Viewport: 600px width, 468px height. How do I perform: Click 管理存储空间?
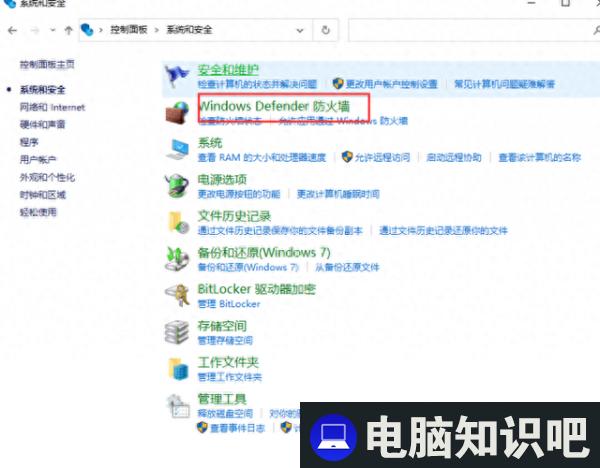225,340
